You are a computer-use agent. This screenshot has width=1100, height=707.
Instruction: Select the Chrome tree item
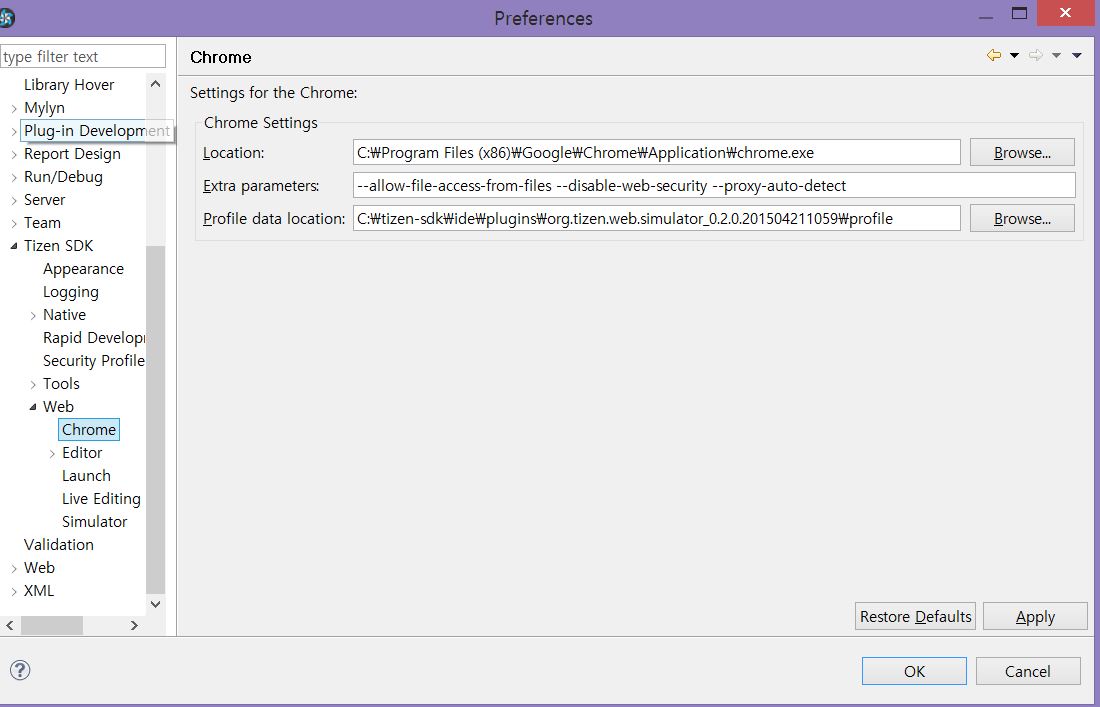[x=89, y=429]
